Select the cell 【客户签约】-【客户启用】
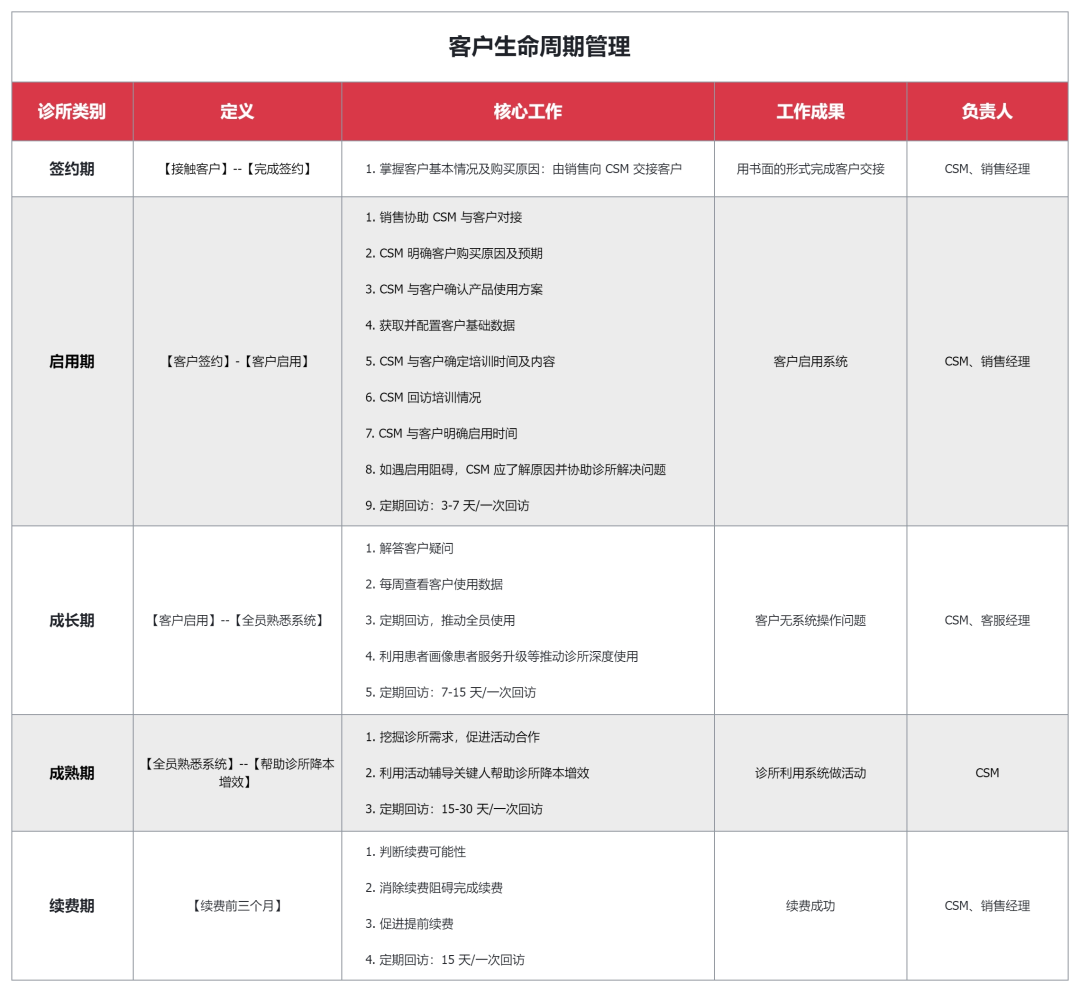The image size is (1080, 992). point(237,361)
